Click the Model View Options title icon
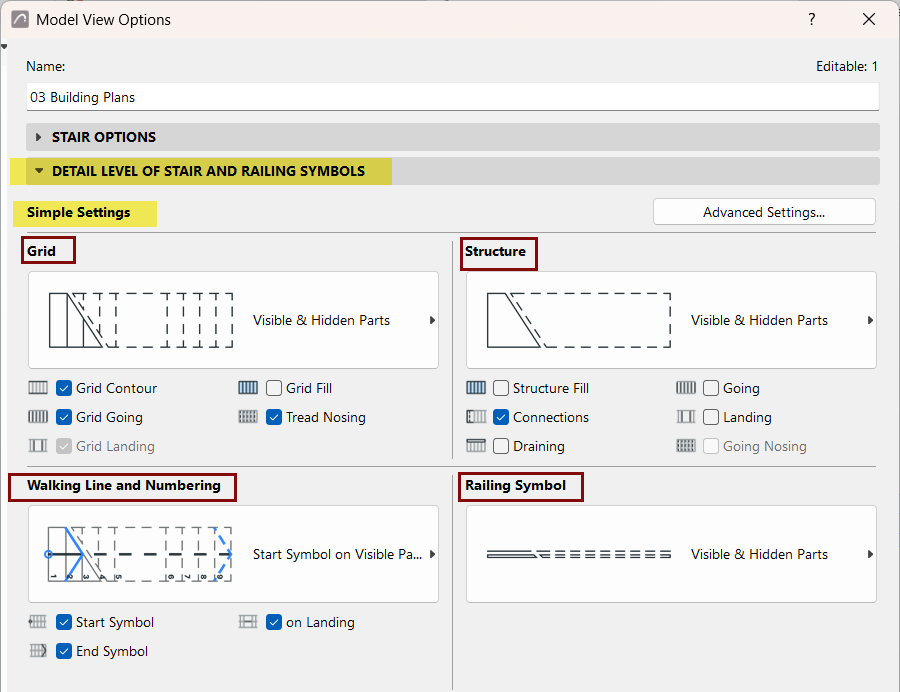900x692 pixels. pyautogui.click(x=20, y=20)
